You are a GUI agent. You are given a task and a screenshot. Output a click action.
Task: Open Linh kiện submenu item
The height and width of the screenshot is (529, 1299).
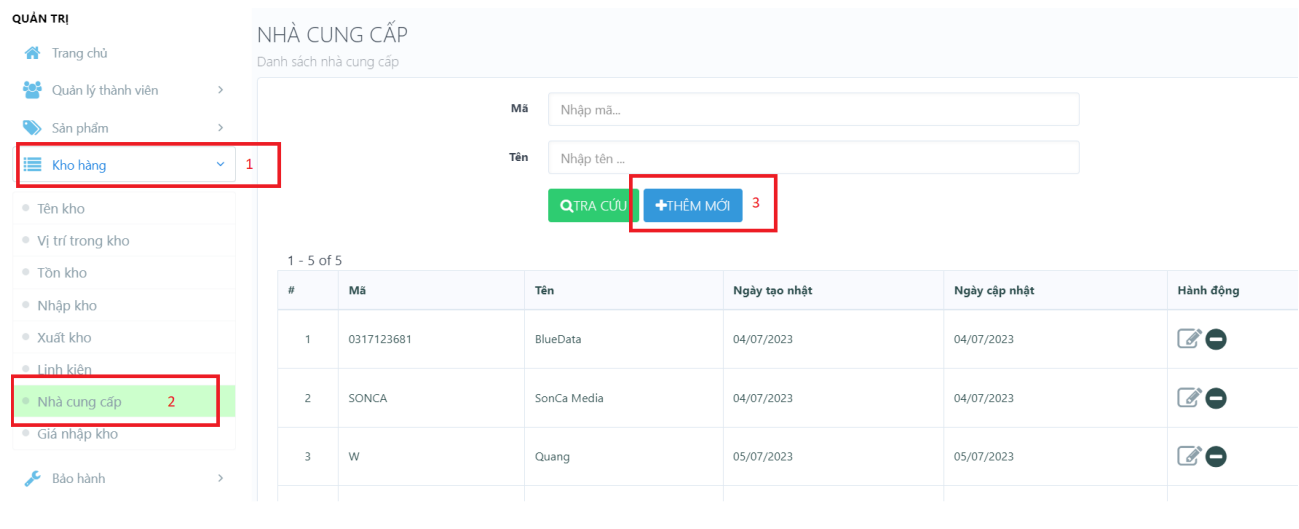tap(64, 370)
